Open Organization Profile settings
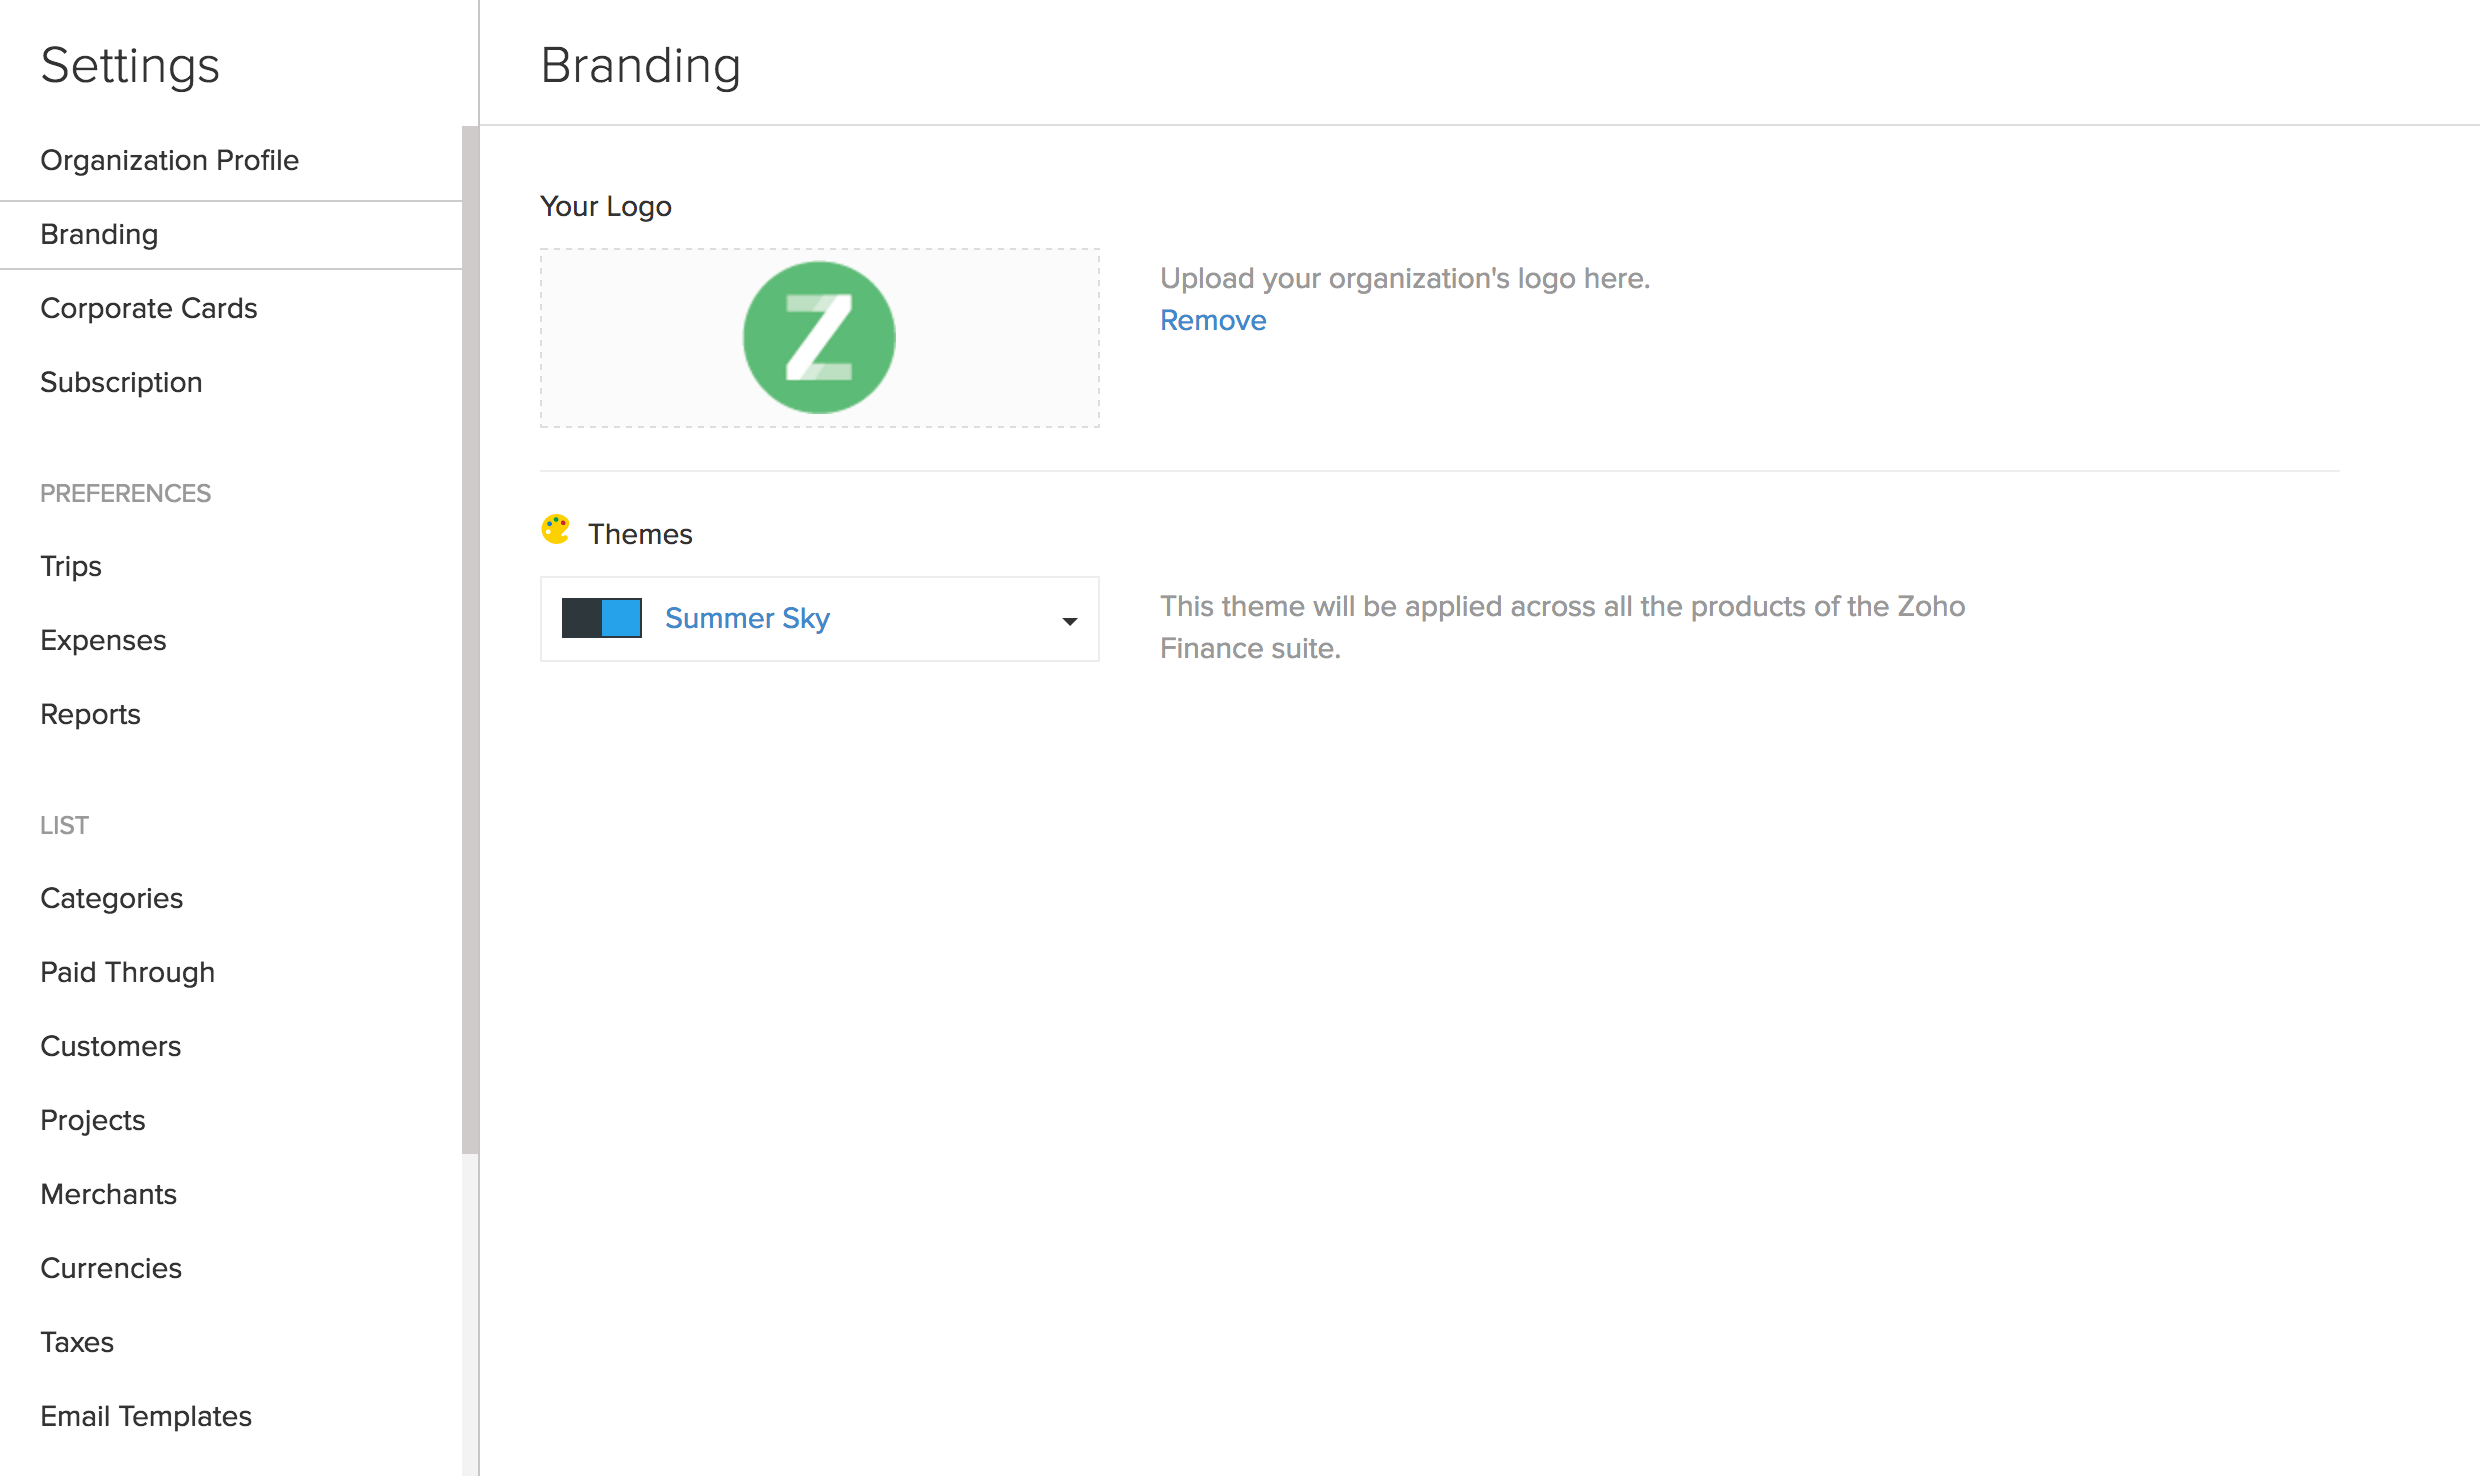The image size is (2480, 1476). pos(170,160)
